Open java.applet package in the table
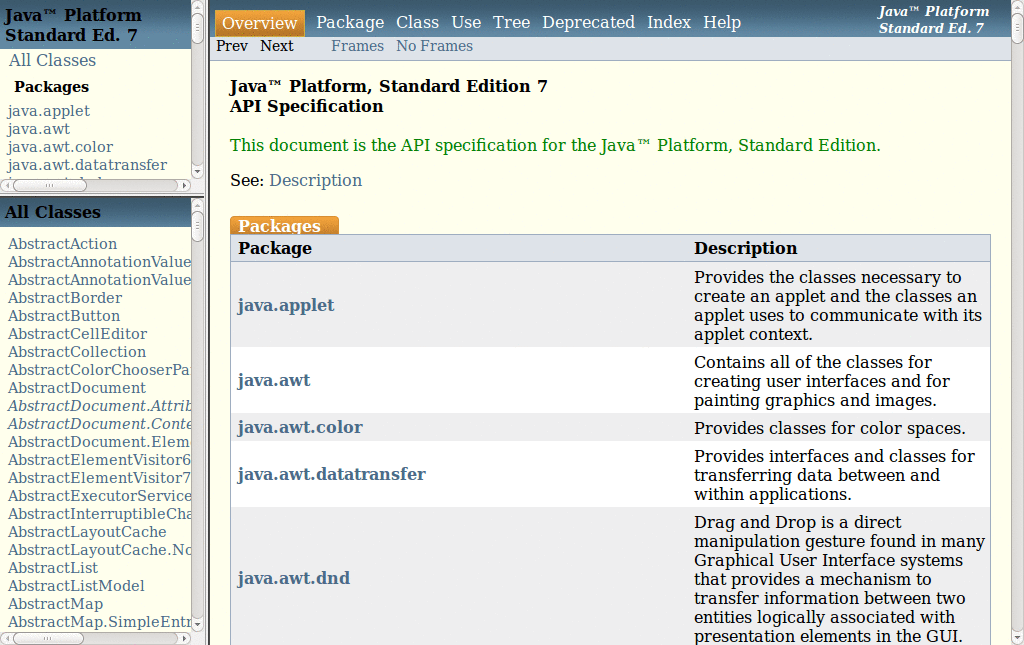The image size is (1024, 645). click(x=285, y=306)
